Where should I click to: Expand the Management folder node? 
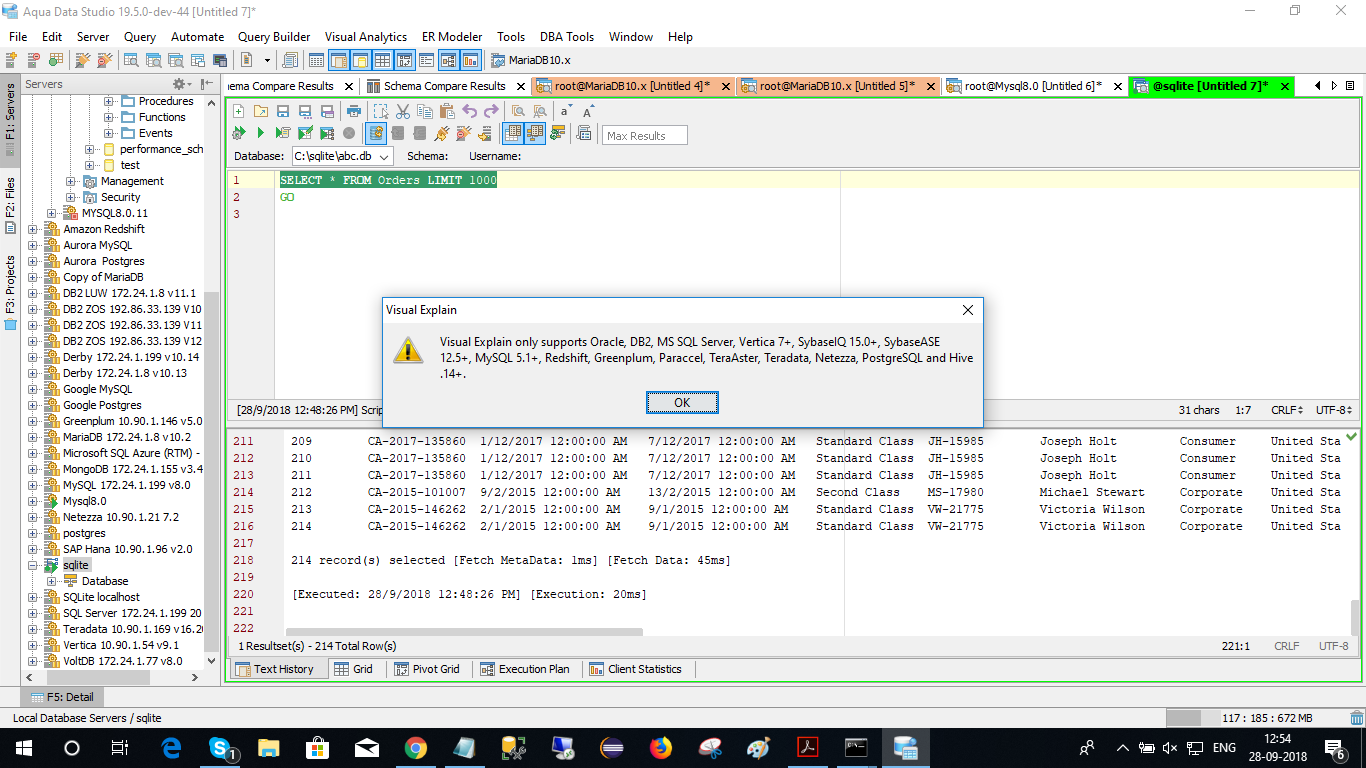click(70, 181)
